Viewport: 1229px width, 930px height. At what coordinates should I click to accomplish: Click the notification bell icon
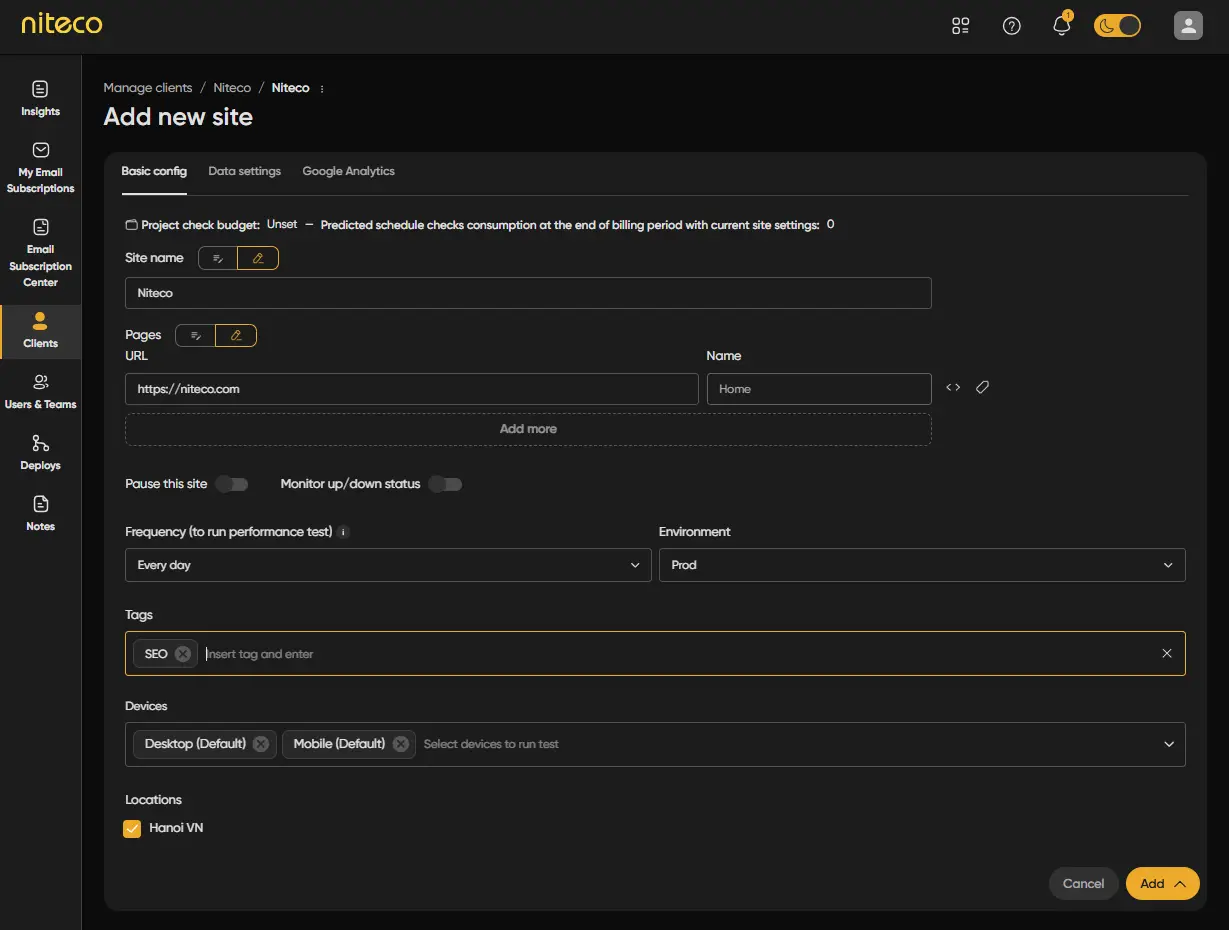click(1062, 26)
